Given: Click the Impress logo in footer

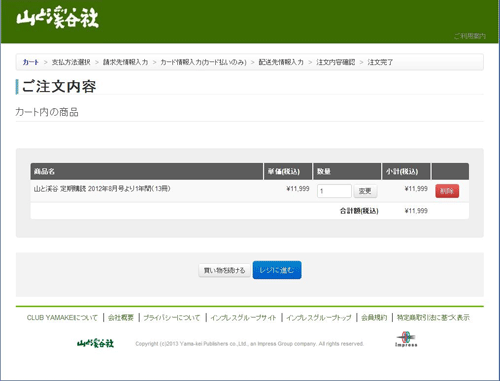Looking at the screenshot, I should click(x=406, y=339).
